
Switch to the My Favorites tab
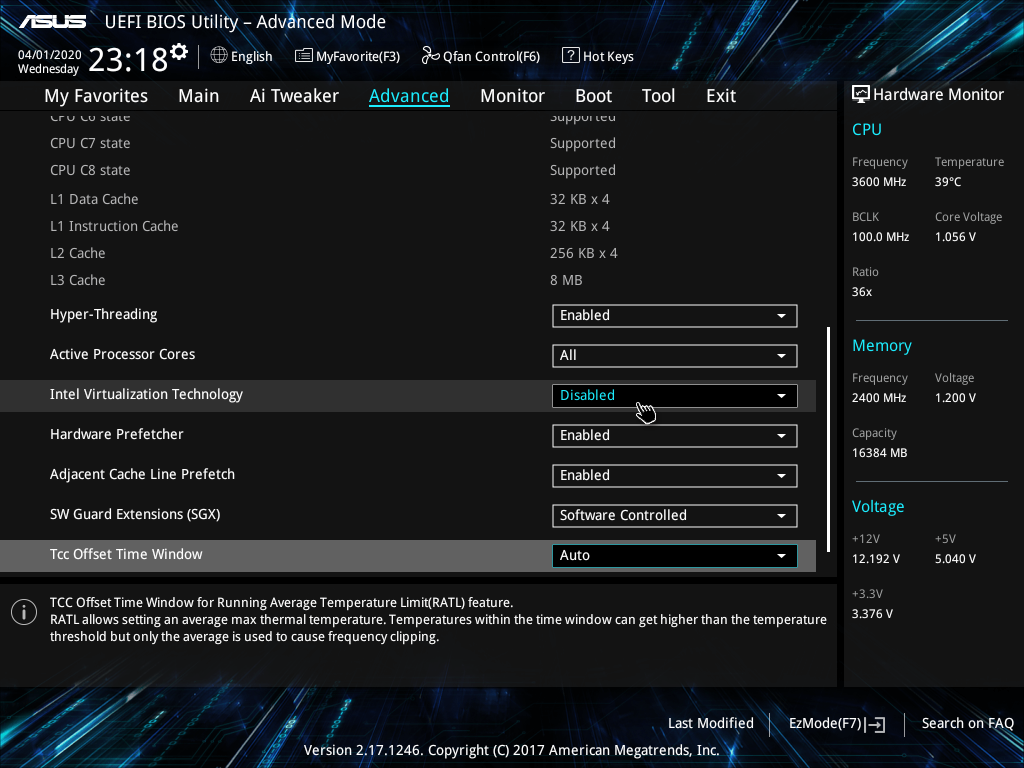click(x=96, y=96)
